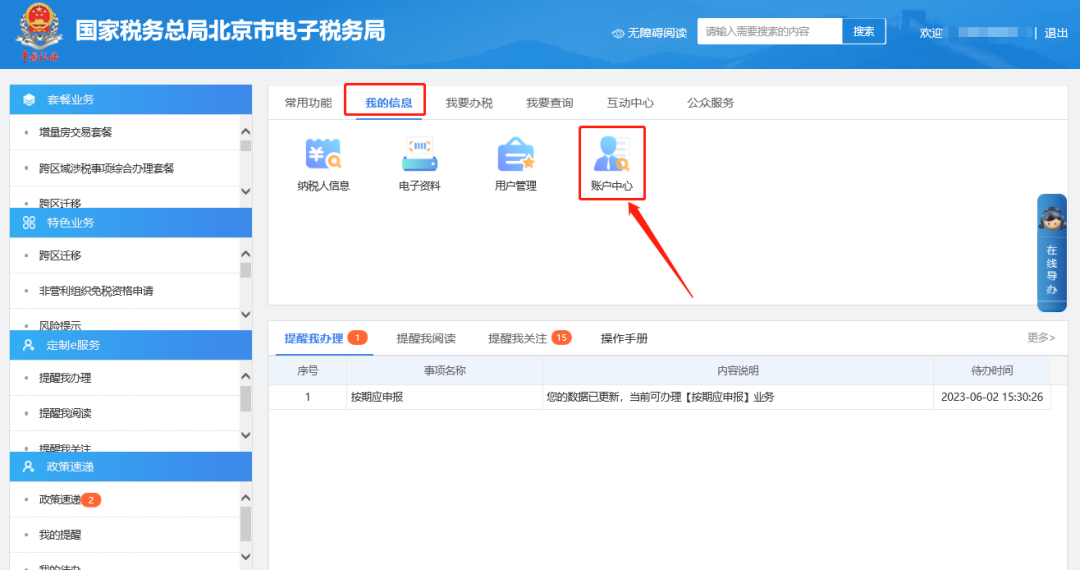This screenshot has height=570, width=1080.
Task: Select 增量房交易套餐 in the sidebar
Action: [x=76, y=133]
